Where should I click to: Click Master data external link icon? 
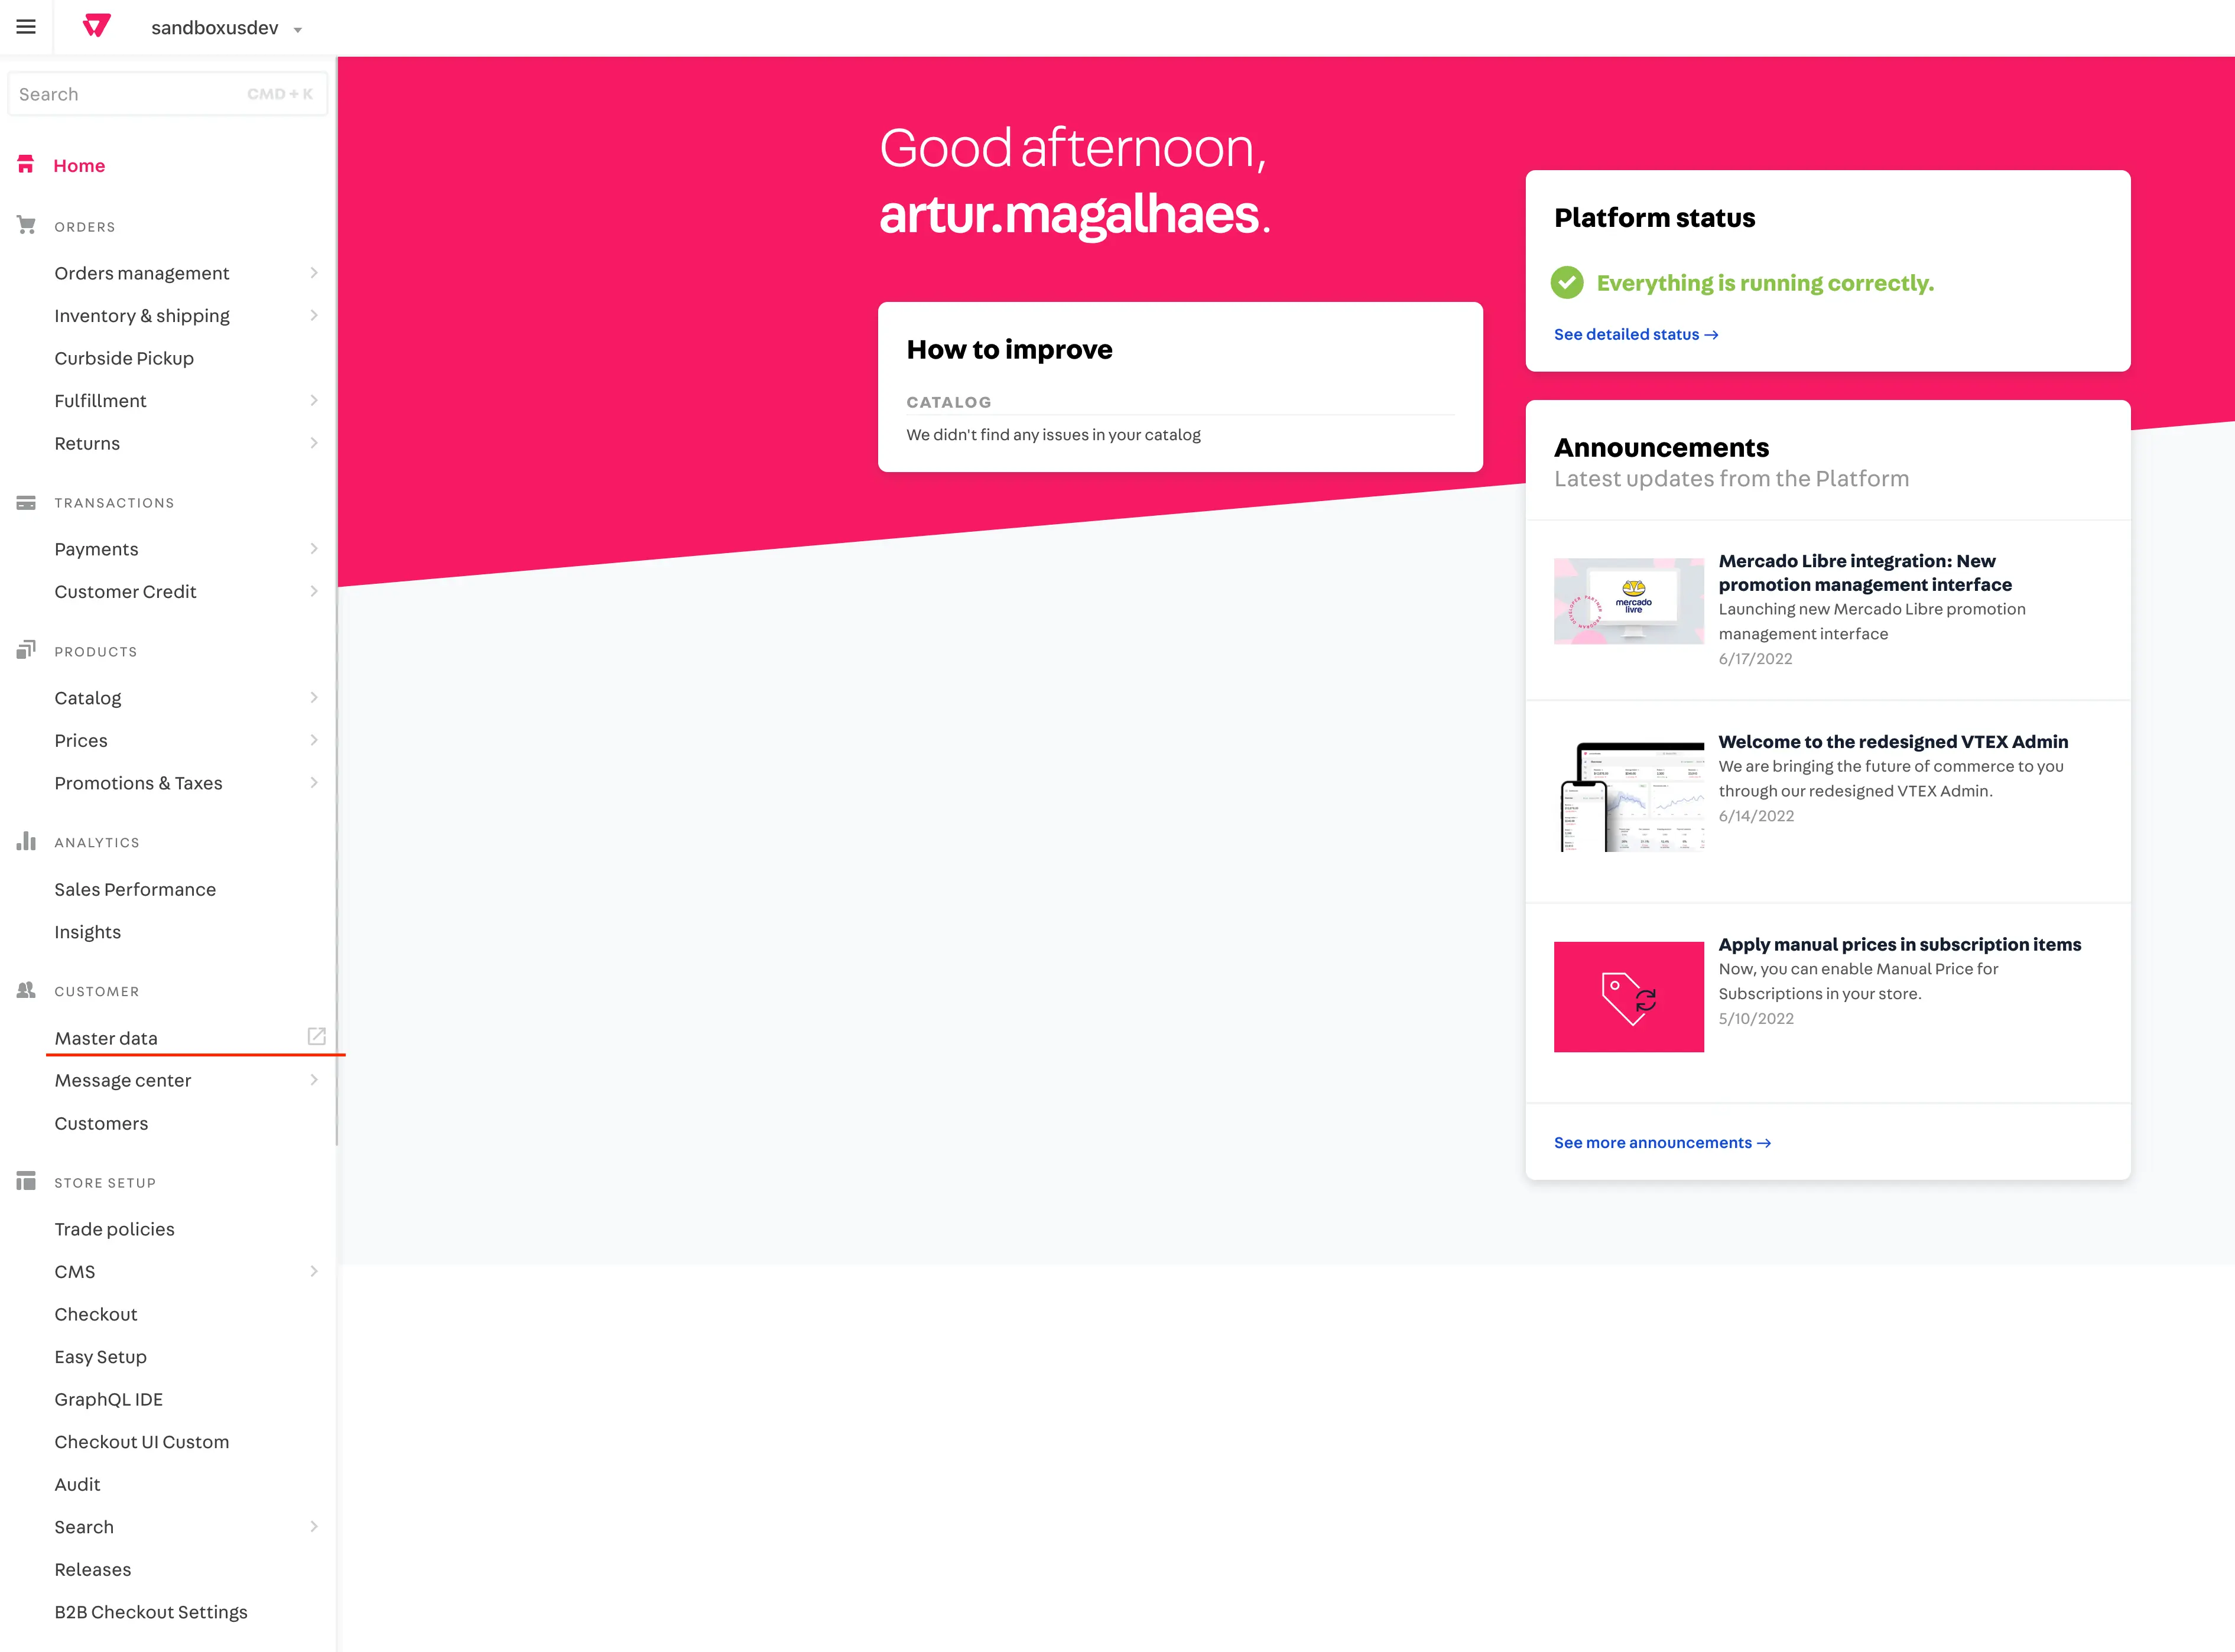316,1036
